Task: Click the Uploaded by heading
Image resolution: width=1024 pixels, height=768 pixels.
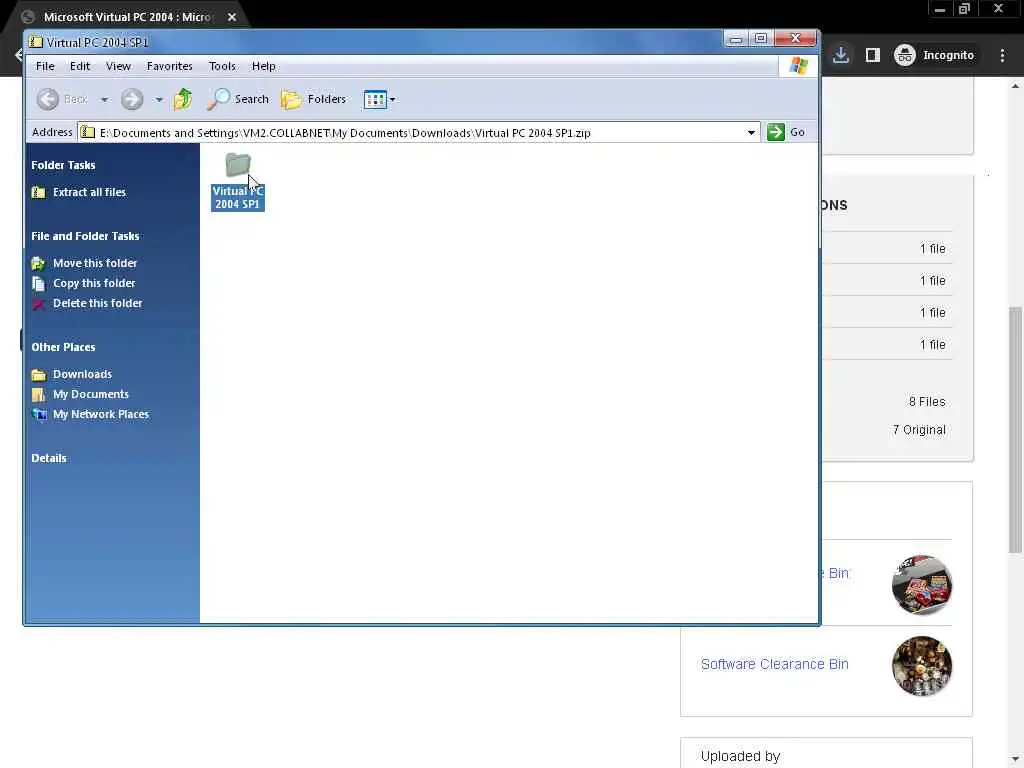Action: (x=741, y=756)
